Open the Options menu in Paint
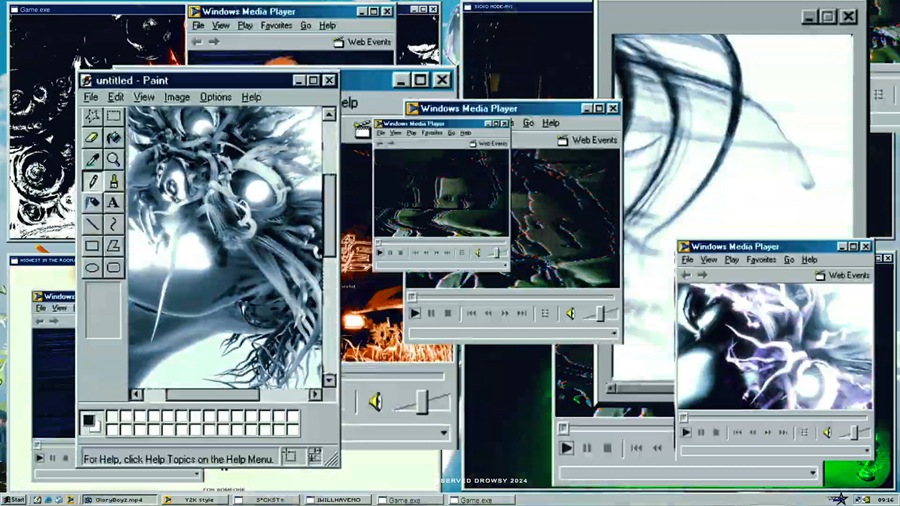 [x=216, y=97]
